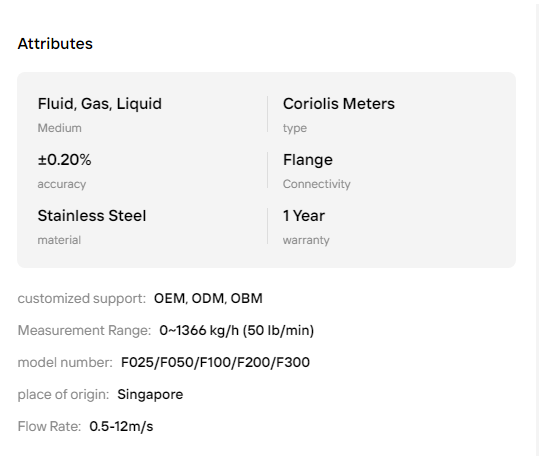
Task: Select the model number F025/F050/F100/F200/F300
Action: pyautogui.click(x=215, y=362)
